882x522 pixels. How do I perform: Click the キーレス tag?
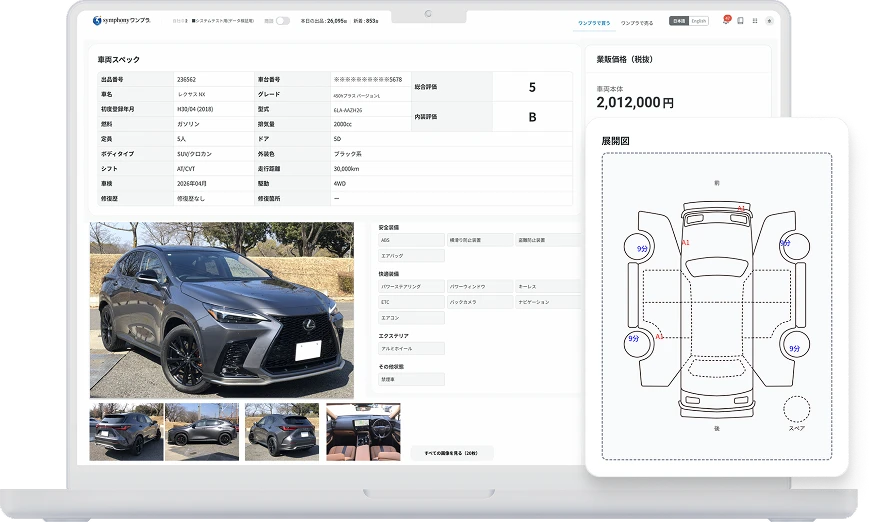pyautogui.click(x=548, y=287)
